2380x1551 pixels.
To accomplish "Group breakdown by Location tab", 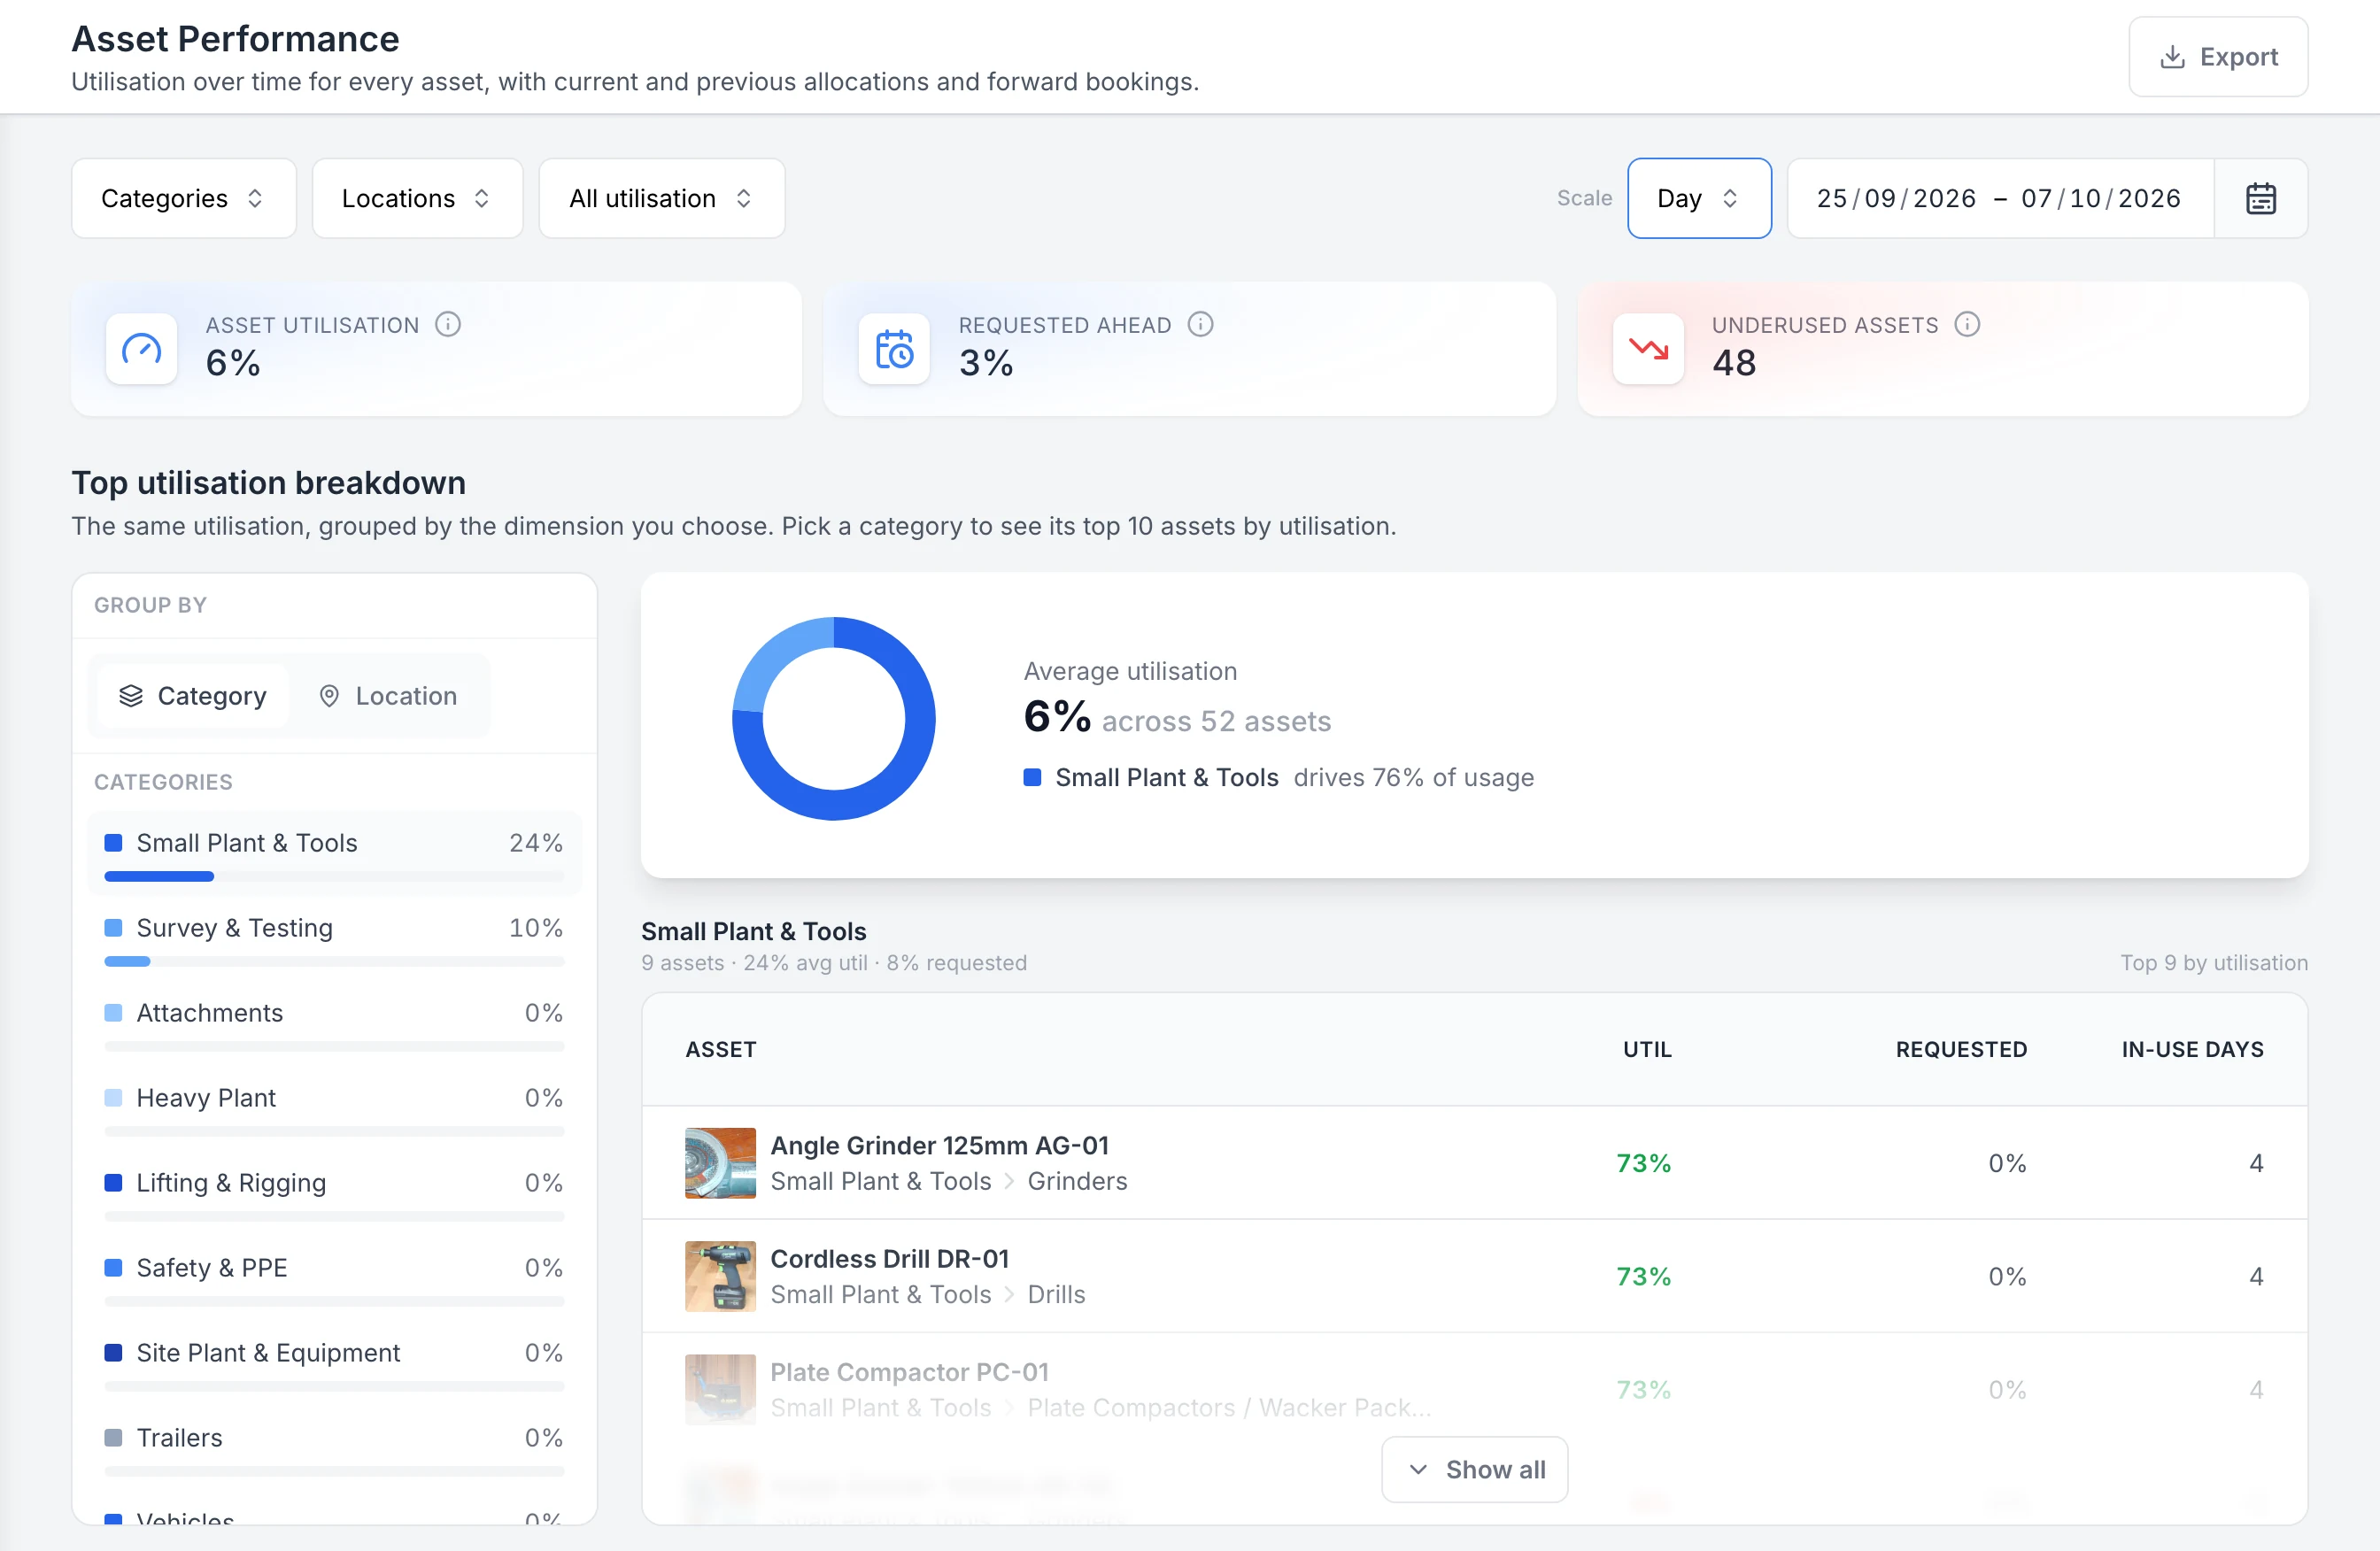I will 388,696.
